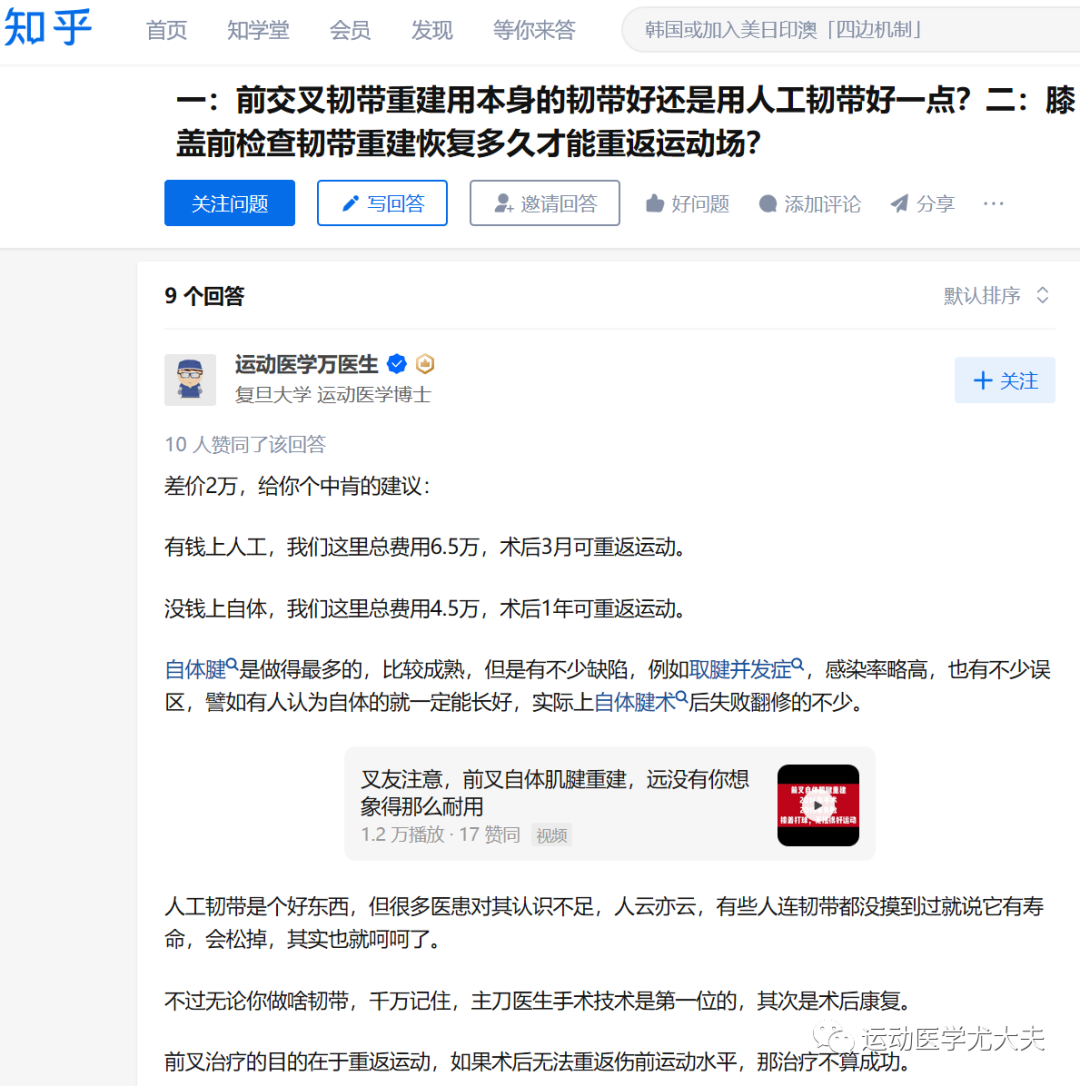
Task: Click the 写回答 button
Action: coord(382,203)
